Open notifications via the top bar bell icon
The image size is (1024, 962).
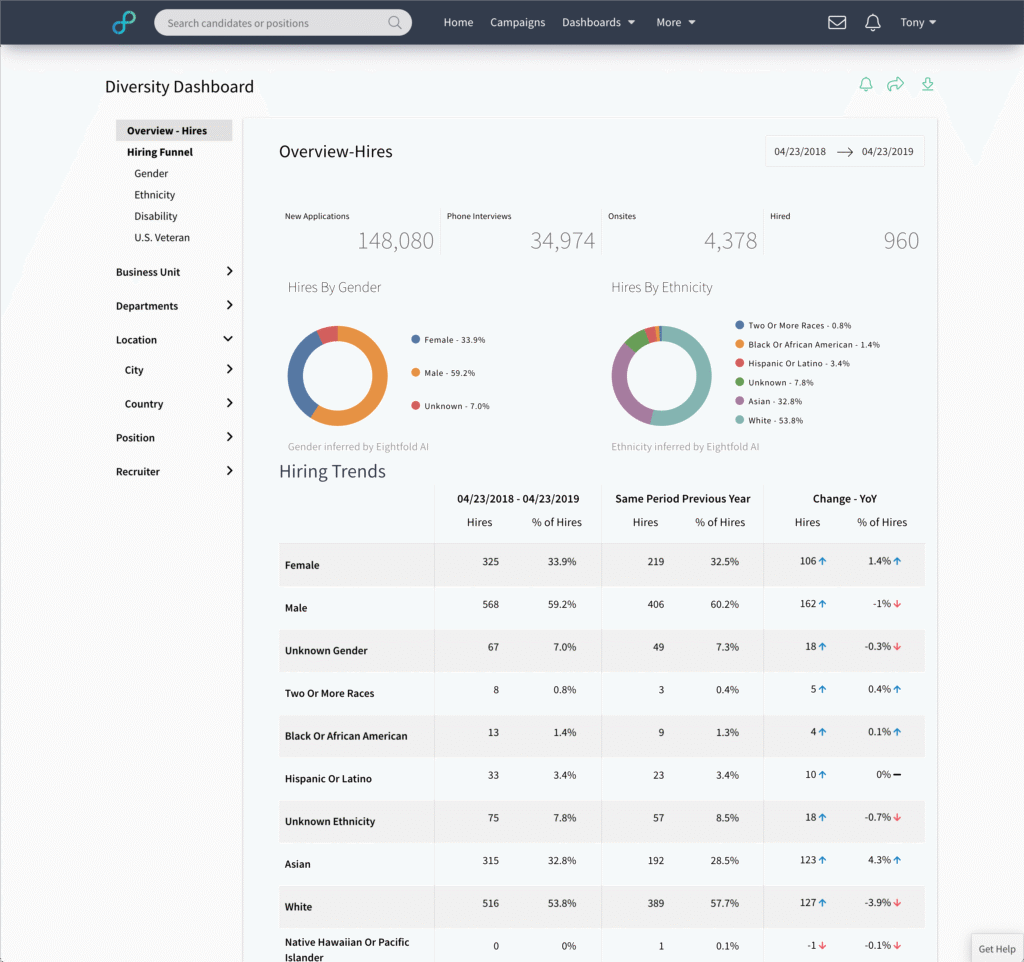pos(872,22)
